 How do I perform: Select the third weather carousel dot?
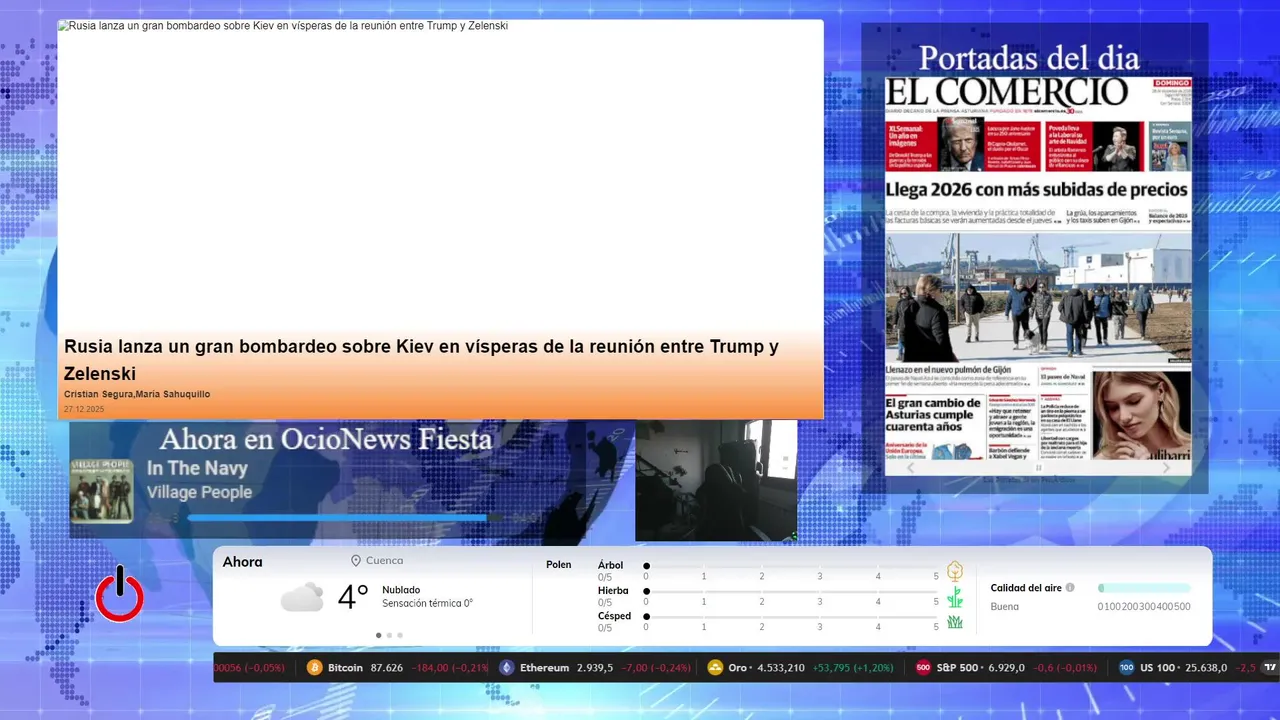400,635
